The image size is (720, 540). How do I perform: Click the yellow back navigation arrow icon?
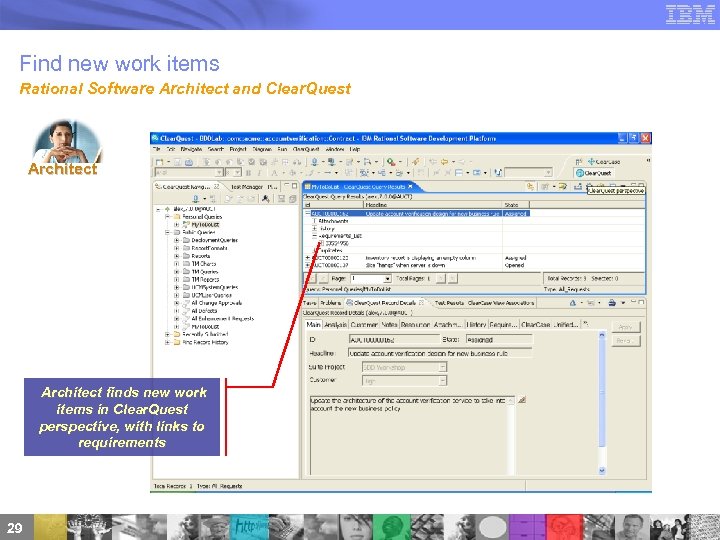tap(444, 162)
